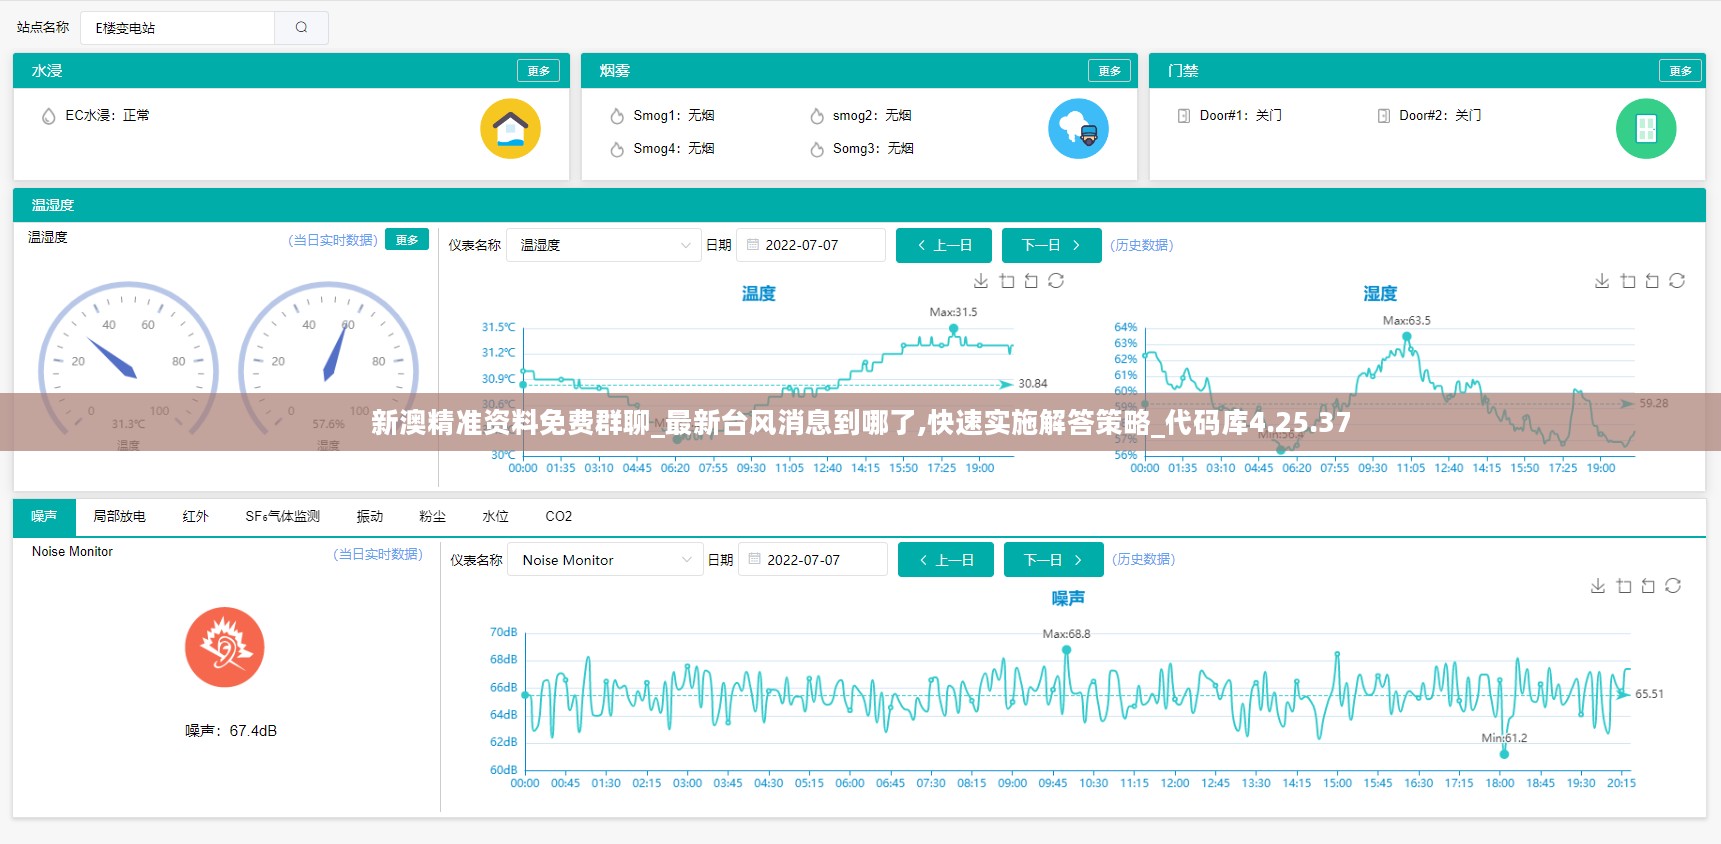The image size is (1721, 844).
Task: Switch to the 噪声 tab
Action: (x=44, y=516)
